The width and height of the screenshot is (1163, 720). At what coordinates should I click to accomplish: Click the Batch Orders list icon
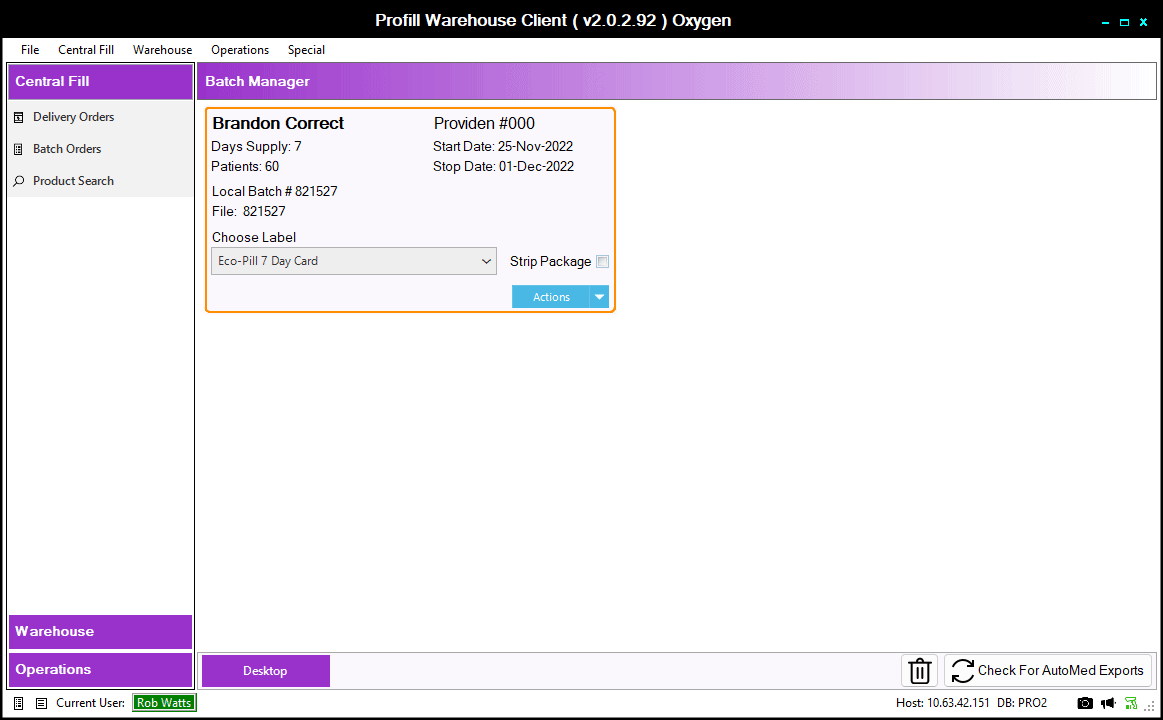pos(19,149)
